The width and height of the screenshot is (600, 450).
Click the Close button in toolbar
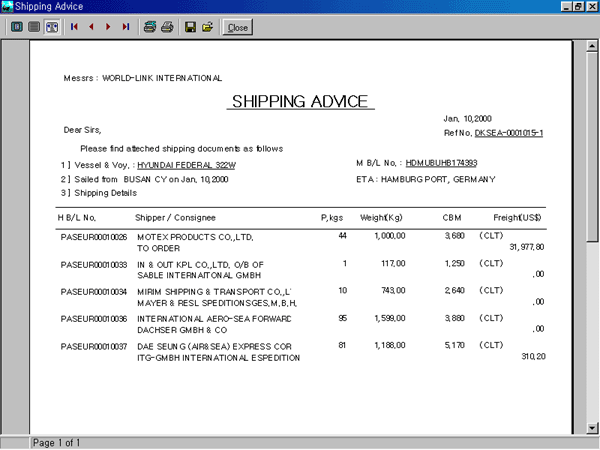click(238, 27)
